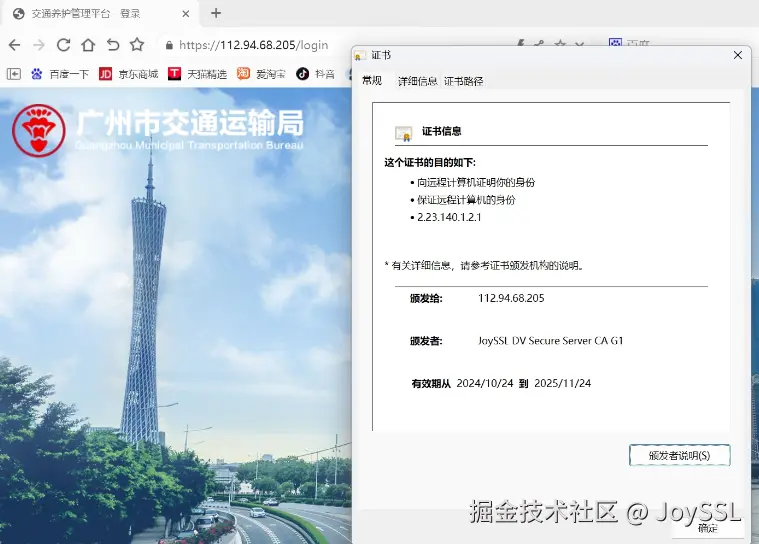Switch to the 详细信息 tab
The height and width of the screenshot is (544, 759).
point(417,81)
